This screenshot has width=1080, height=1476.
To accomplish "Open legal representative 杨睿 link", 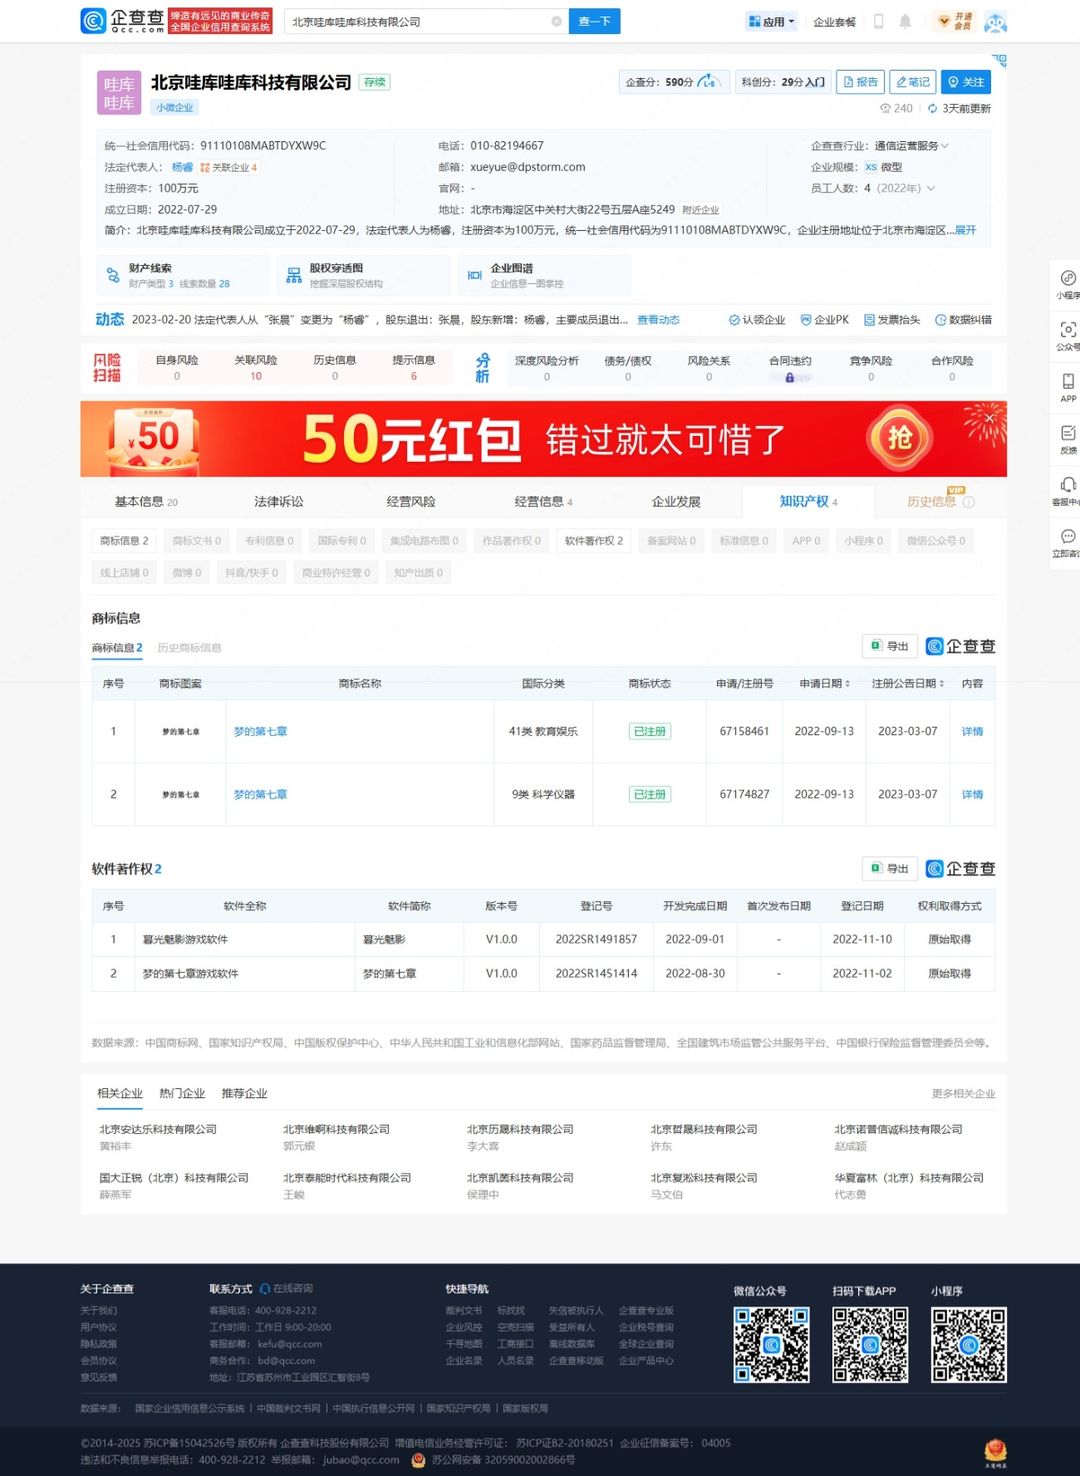I will point(182,167).
